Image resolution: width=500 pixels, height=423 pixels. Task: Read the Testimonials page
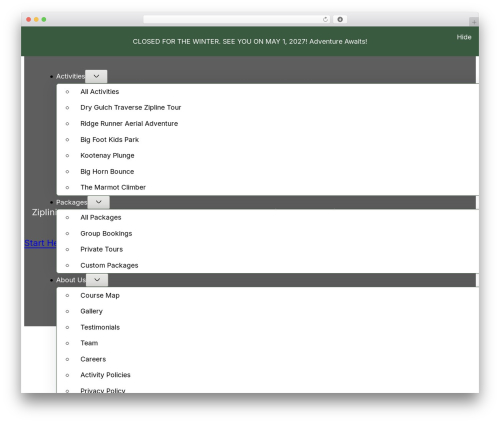click(x=100, y=327)
